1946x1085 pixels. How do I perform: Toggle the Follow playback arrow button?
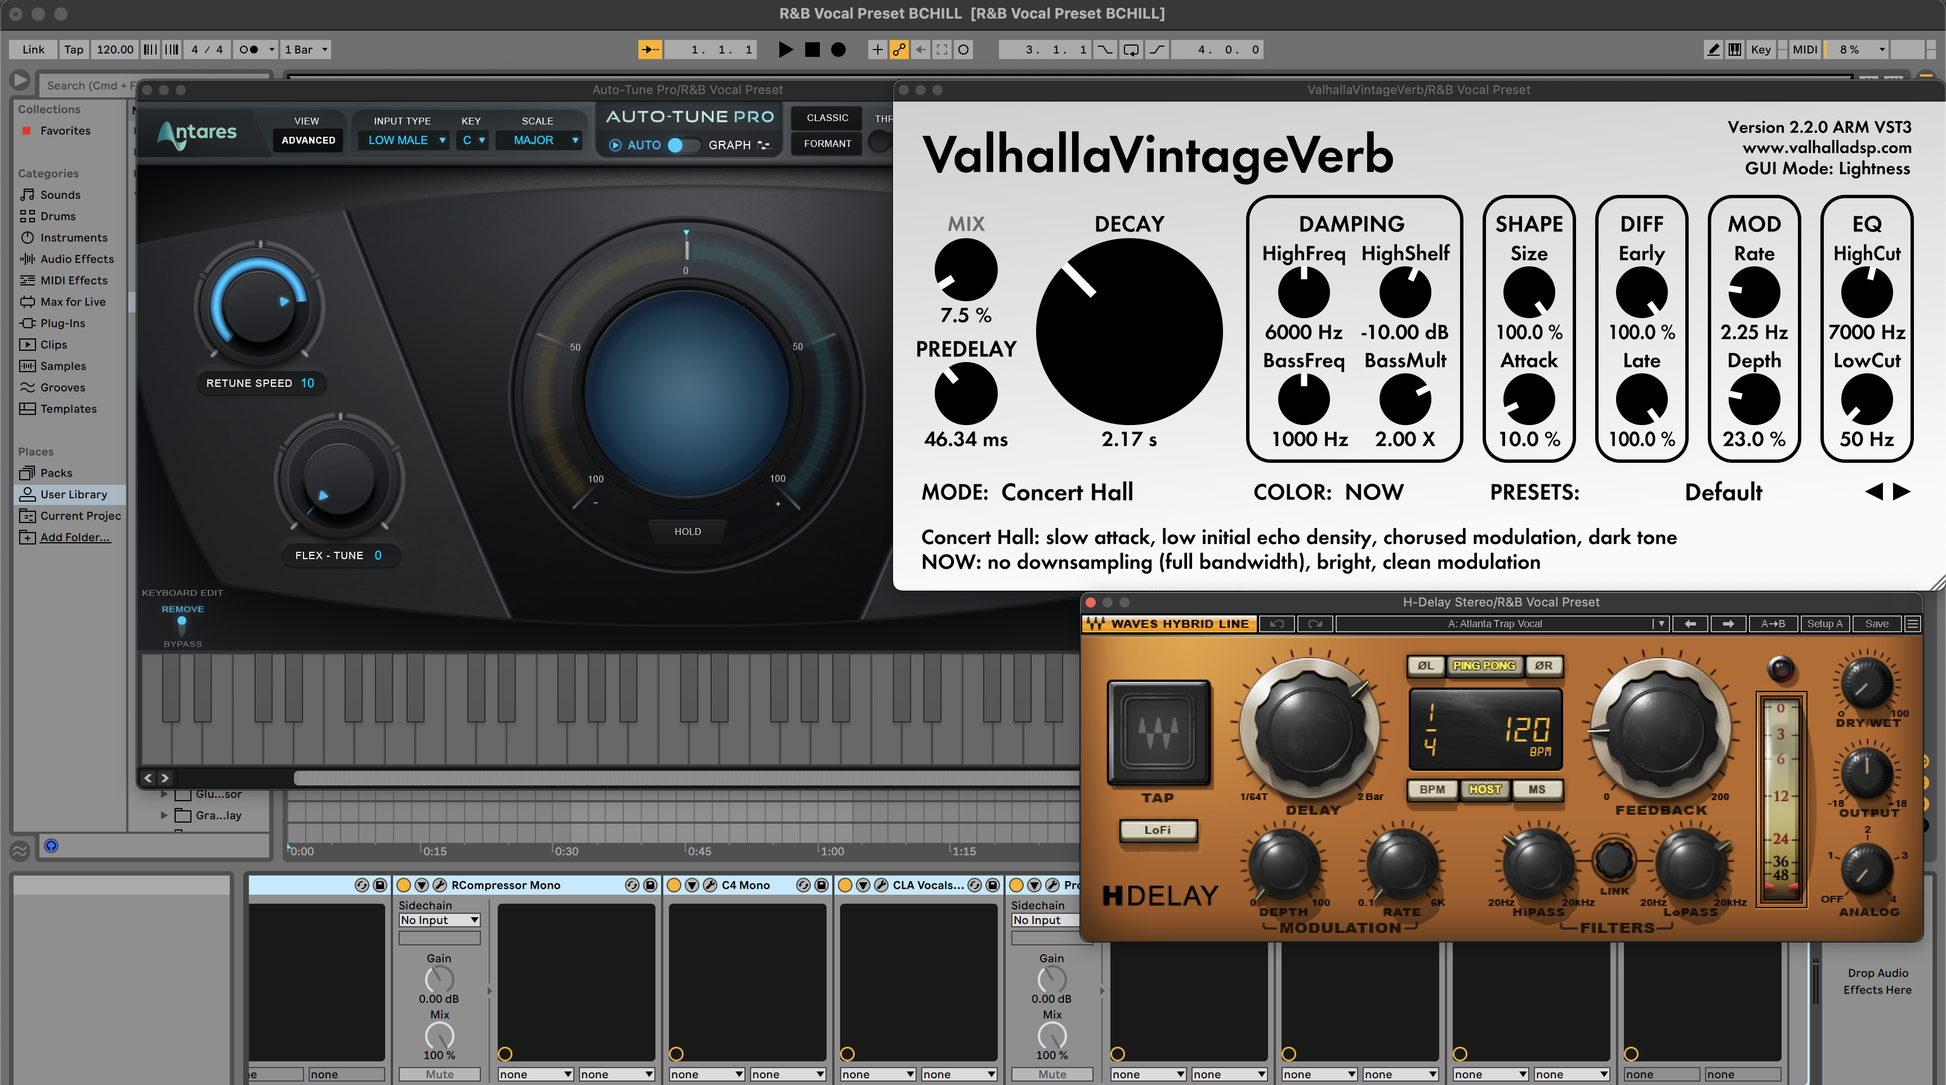point(649,49)
